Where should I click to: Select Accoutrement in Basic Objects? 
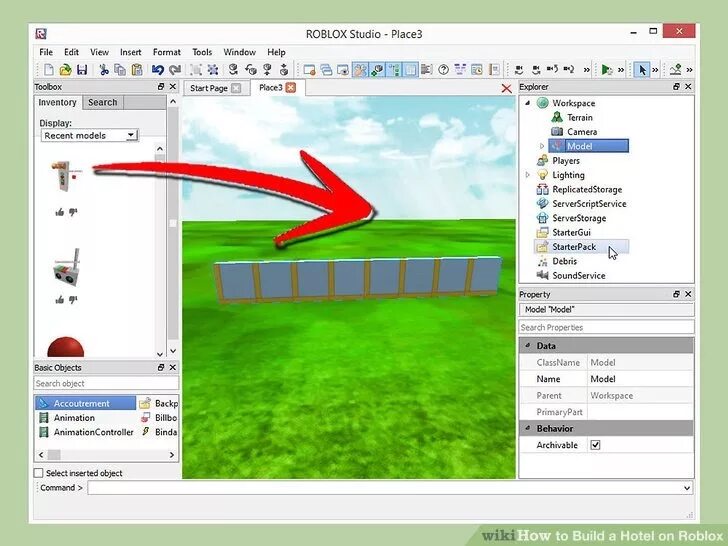[x=85, y=403]
